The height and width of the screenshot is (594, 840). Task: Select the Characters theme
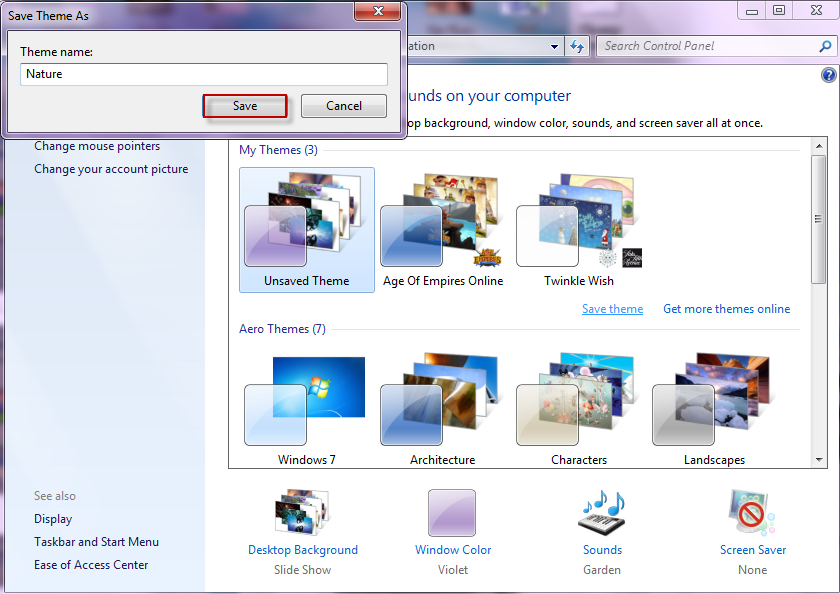click(x=579, y=410)
